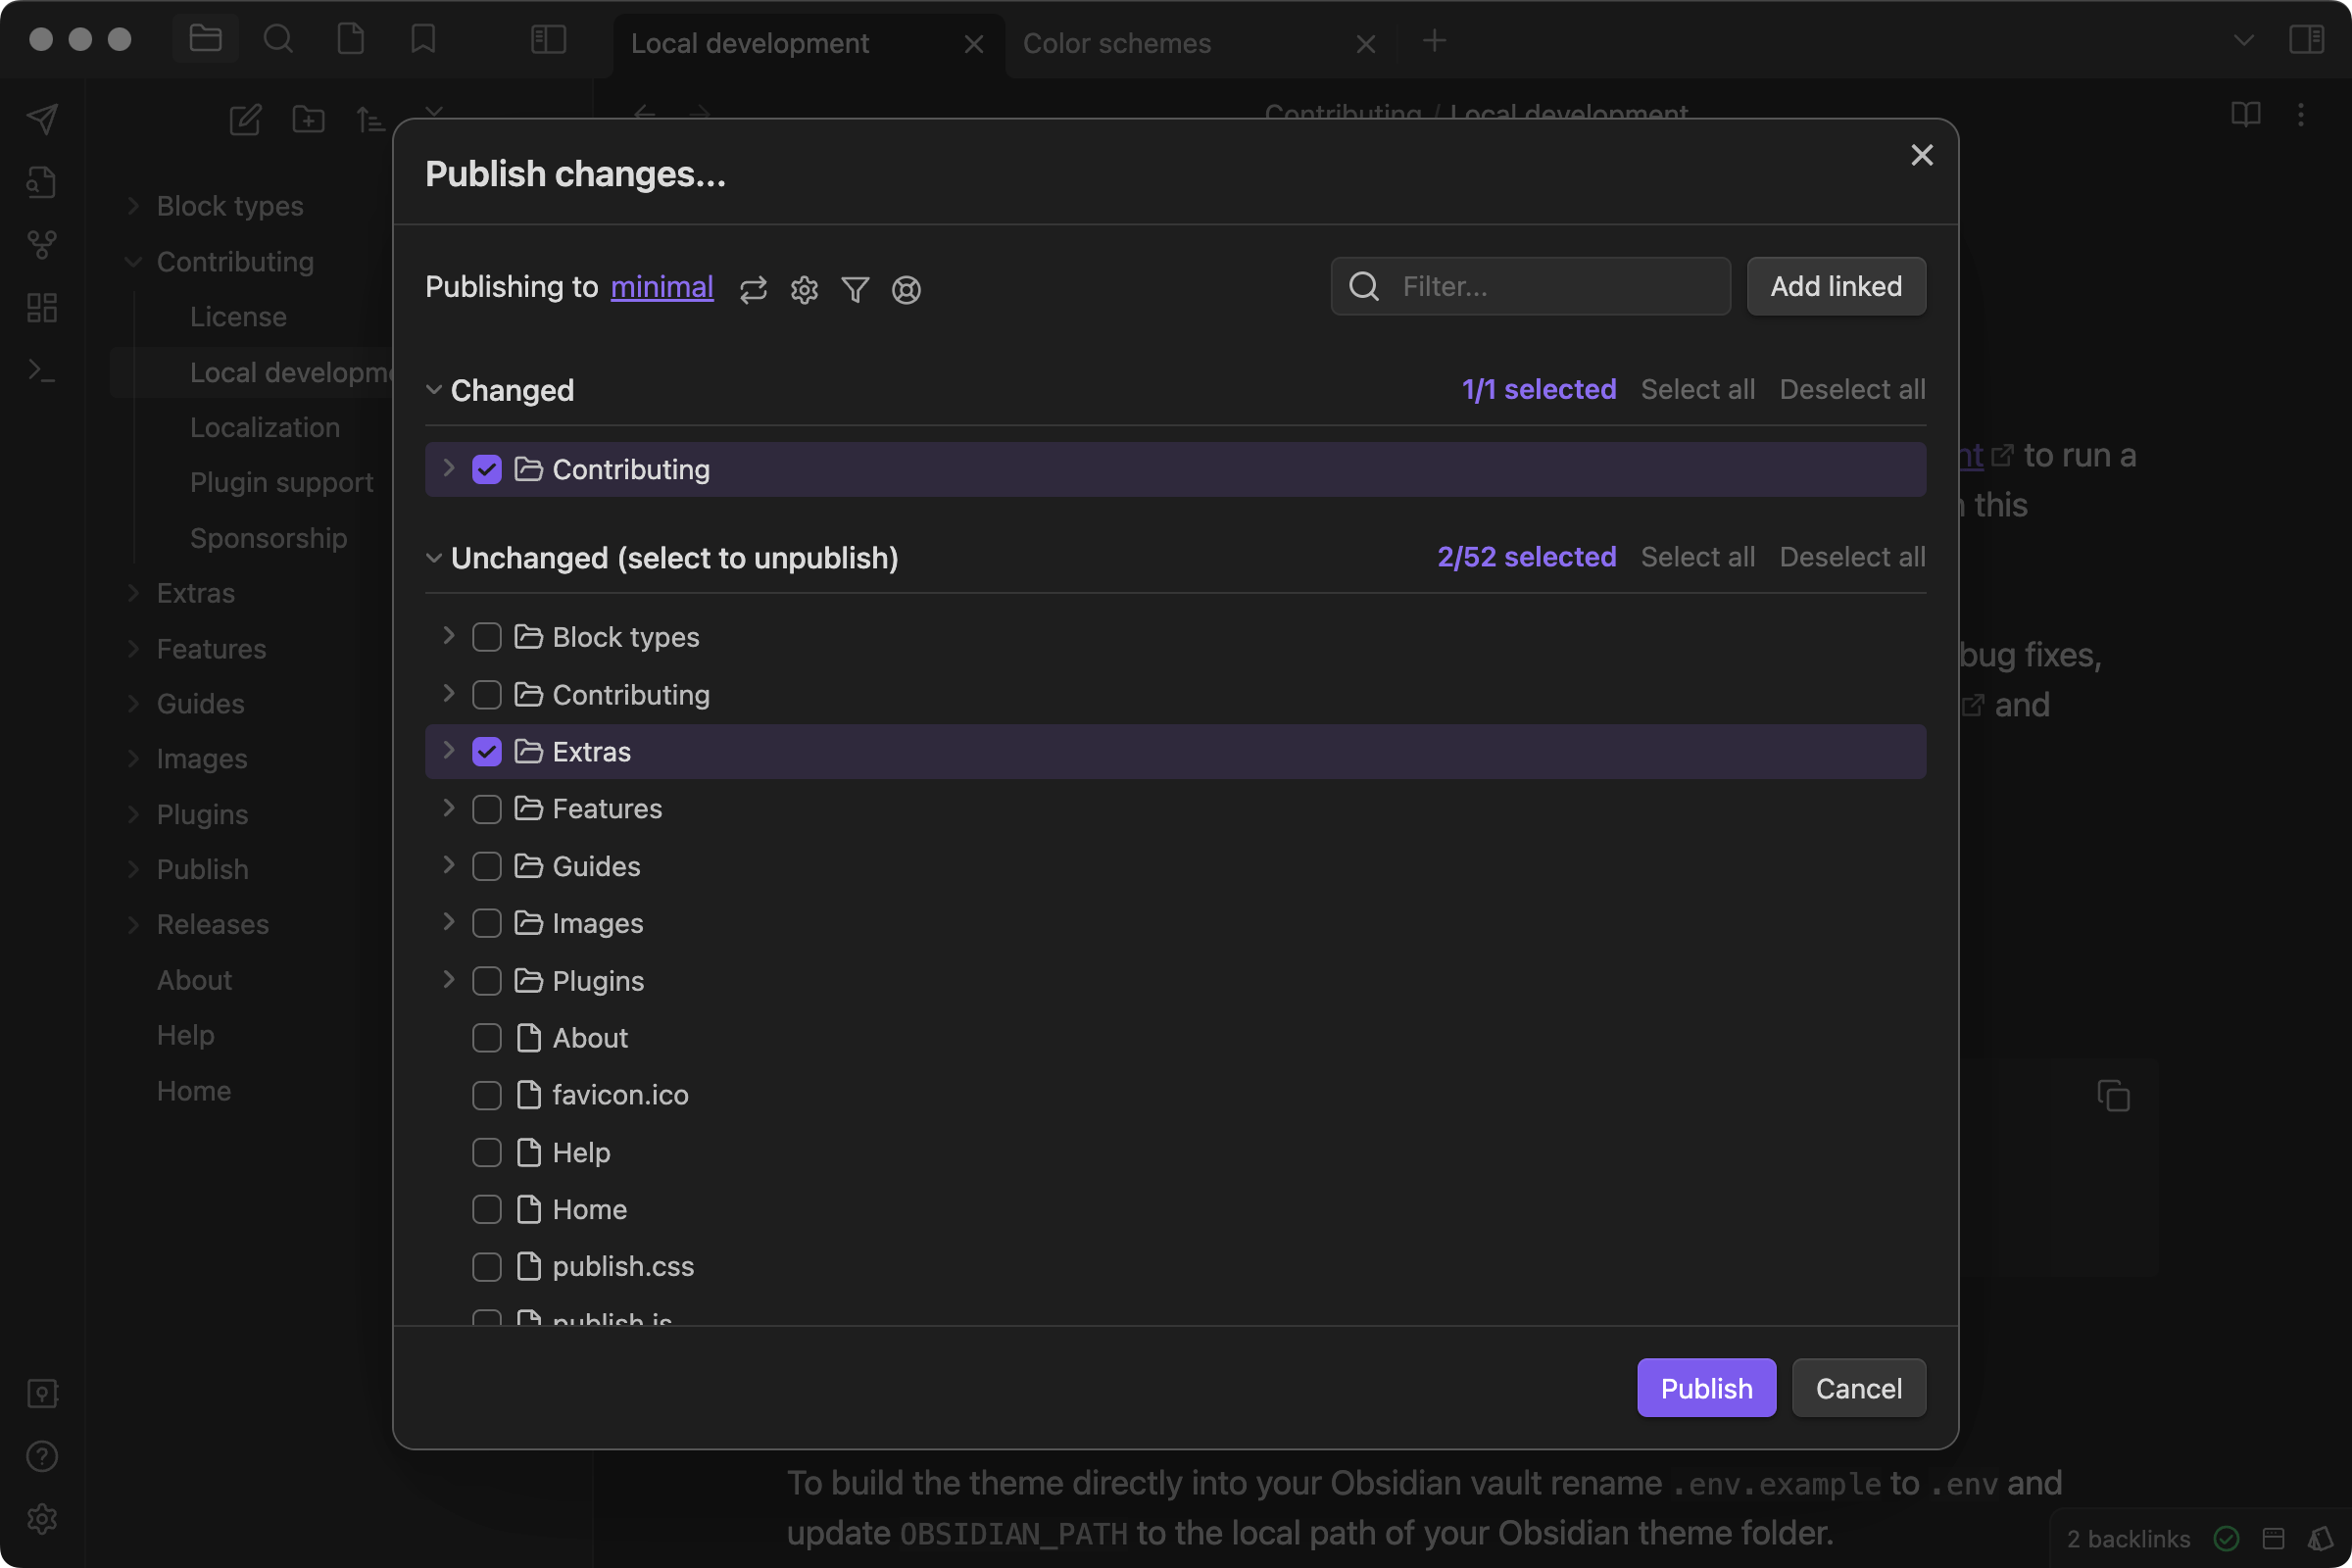Click the paper plane publish icon in ribbon
Viewport: 2352px width, 1568px height.
click(x=42, y=119)
